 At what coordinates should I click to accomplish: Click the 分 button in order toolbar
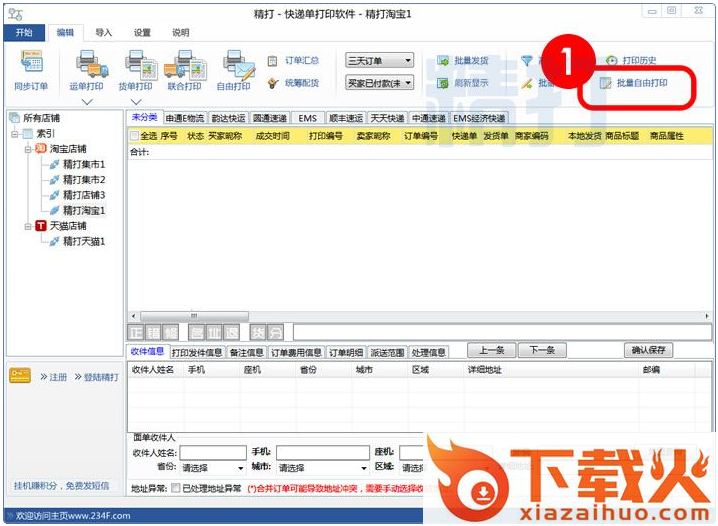(275, 332)
